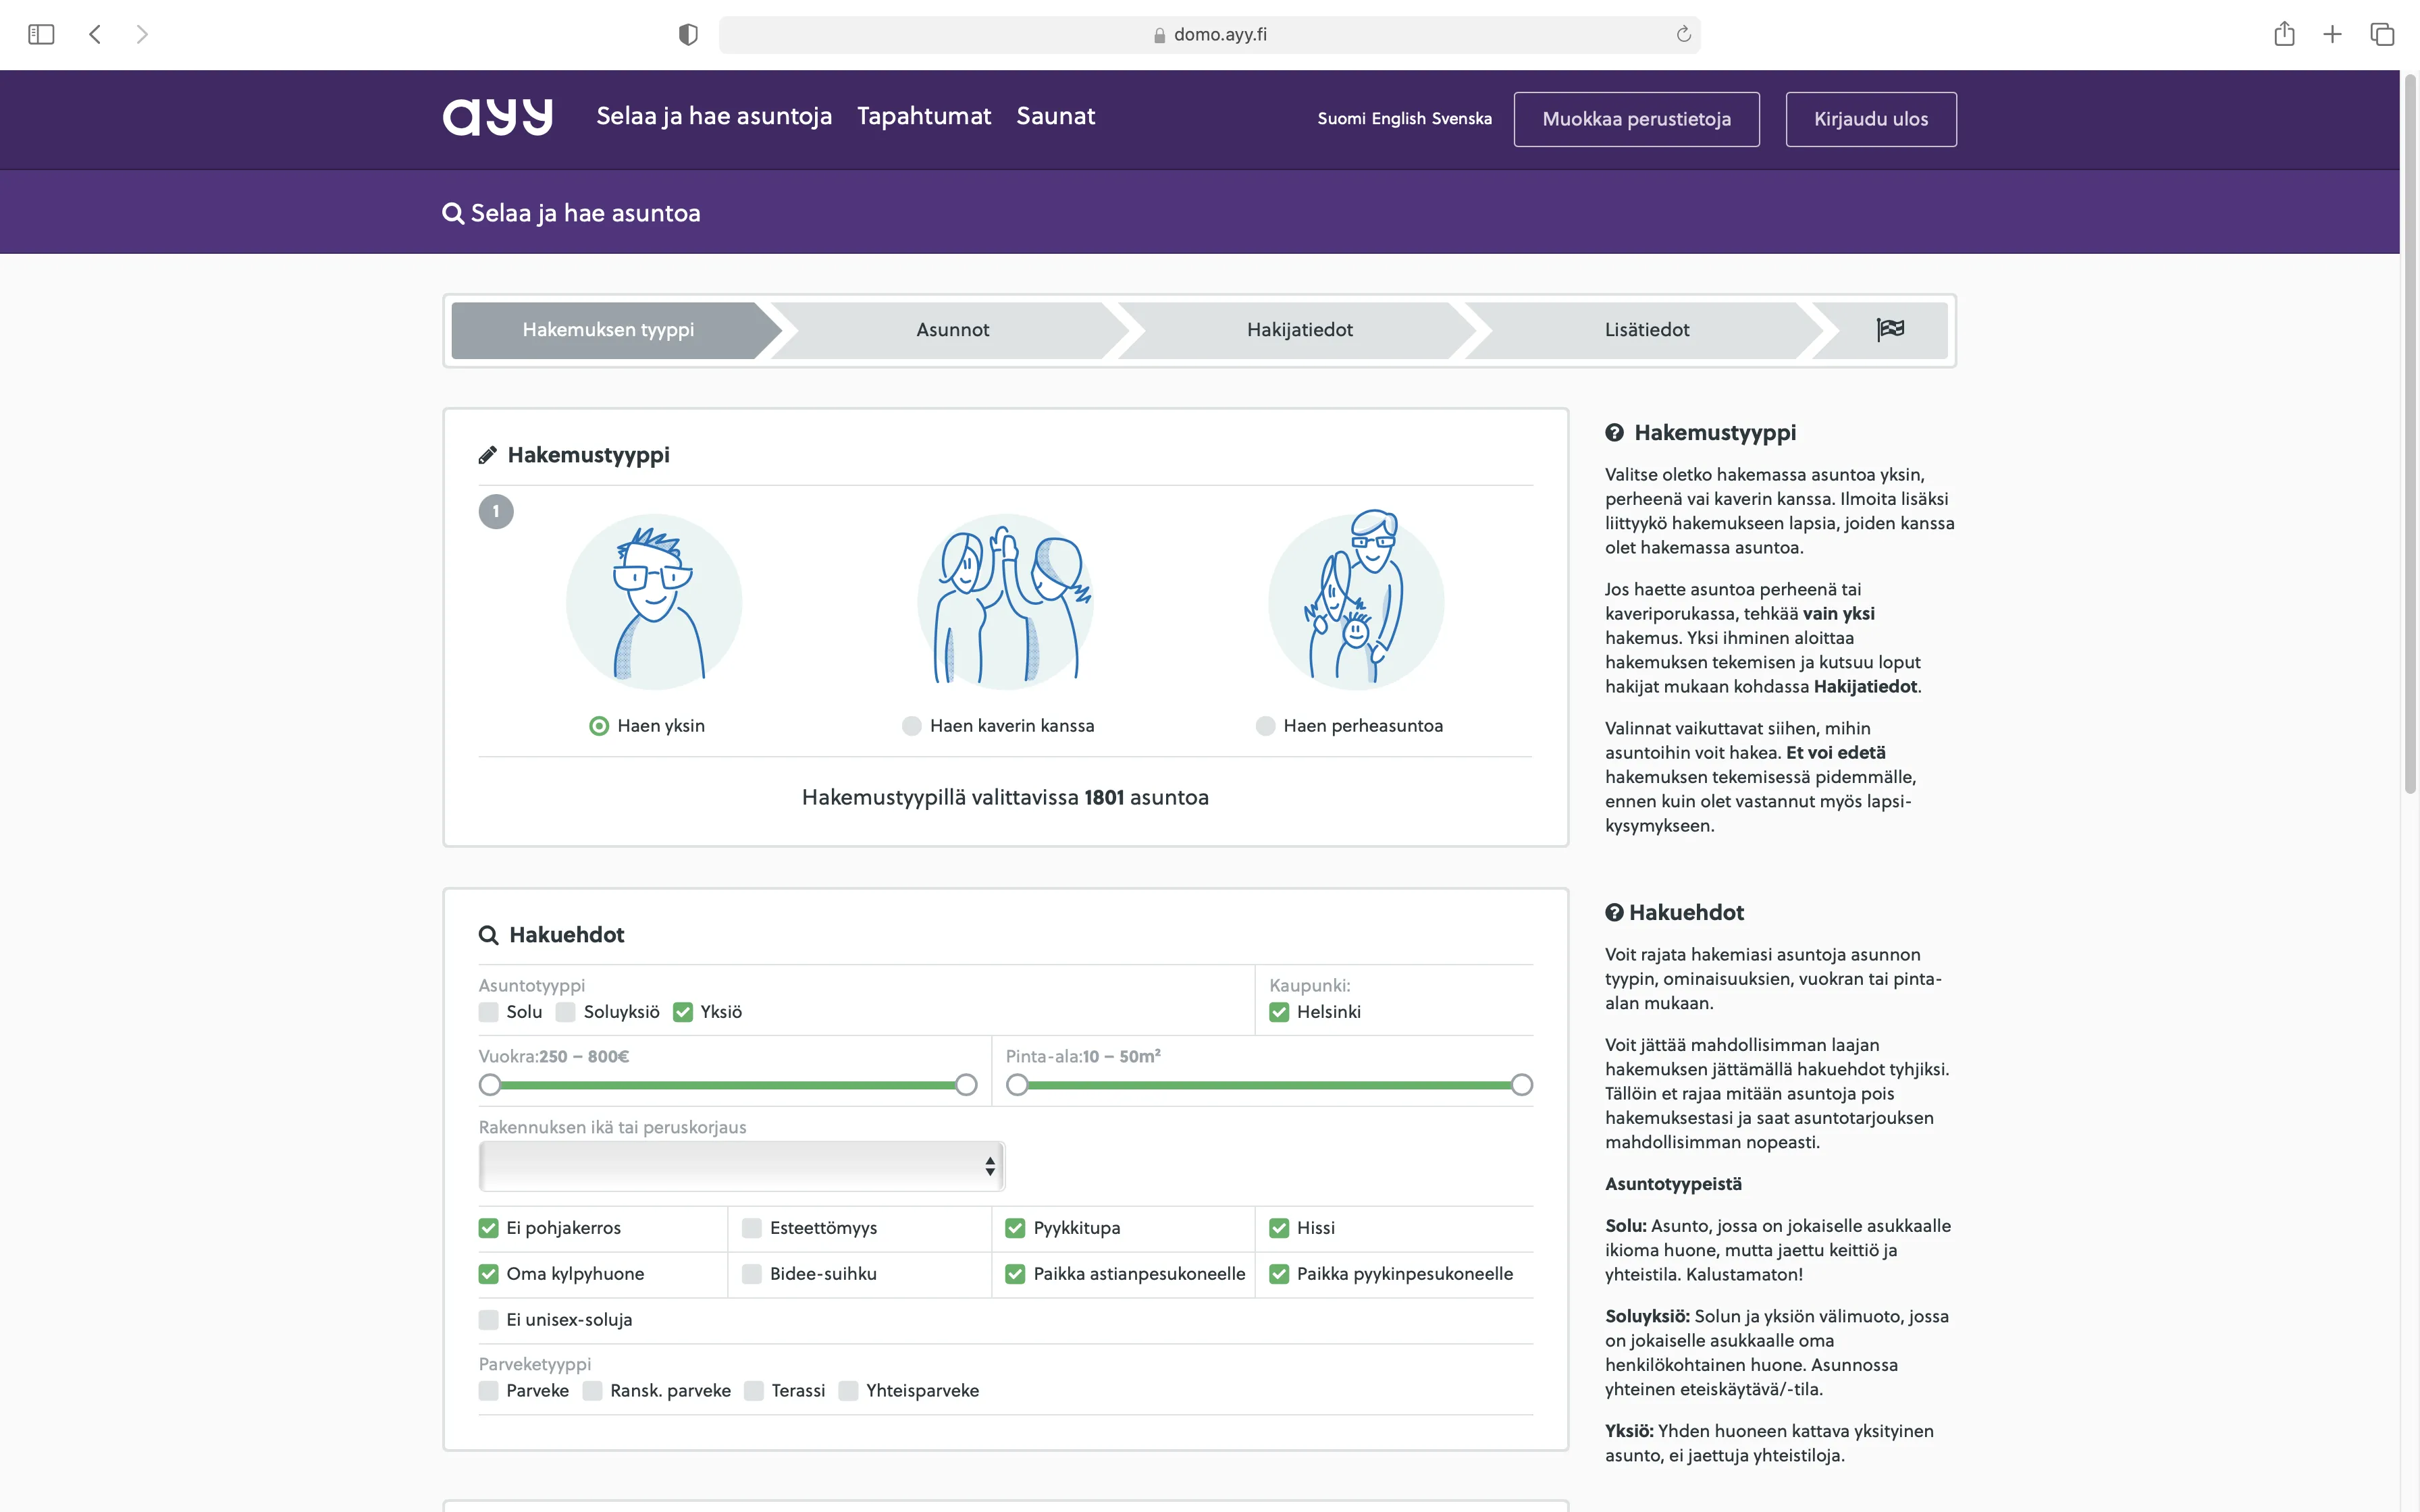Click the privacy shield icon
Screen dimensions: 2420x1512
[x=688, y=34]
